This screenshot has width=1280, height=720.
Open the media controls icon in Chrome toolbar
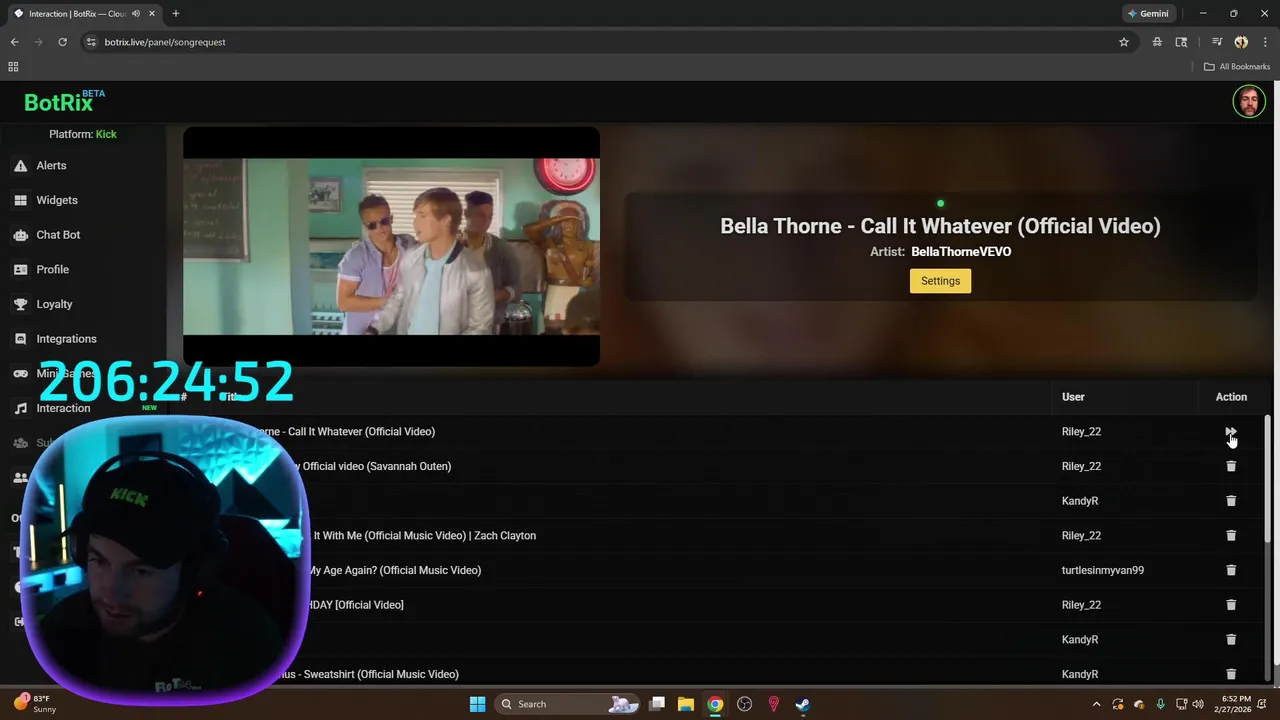(1217, 42)
